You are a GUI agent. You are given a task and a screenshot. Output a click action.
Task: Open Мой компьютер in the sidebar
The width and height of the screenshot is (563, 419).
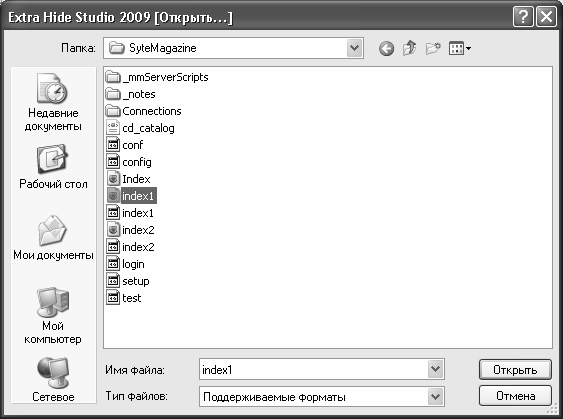point(53,316)
